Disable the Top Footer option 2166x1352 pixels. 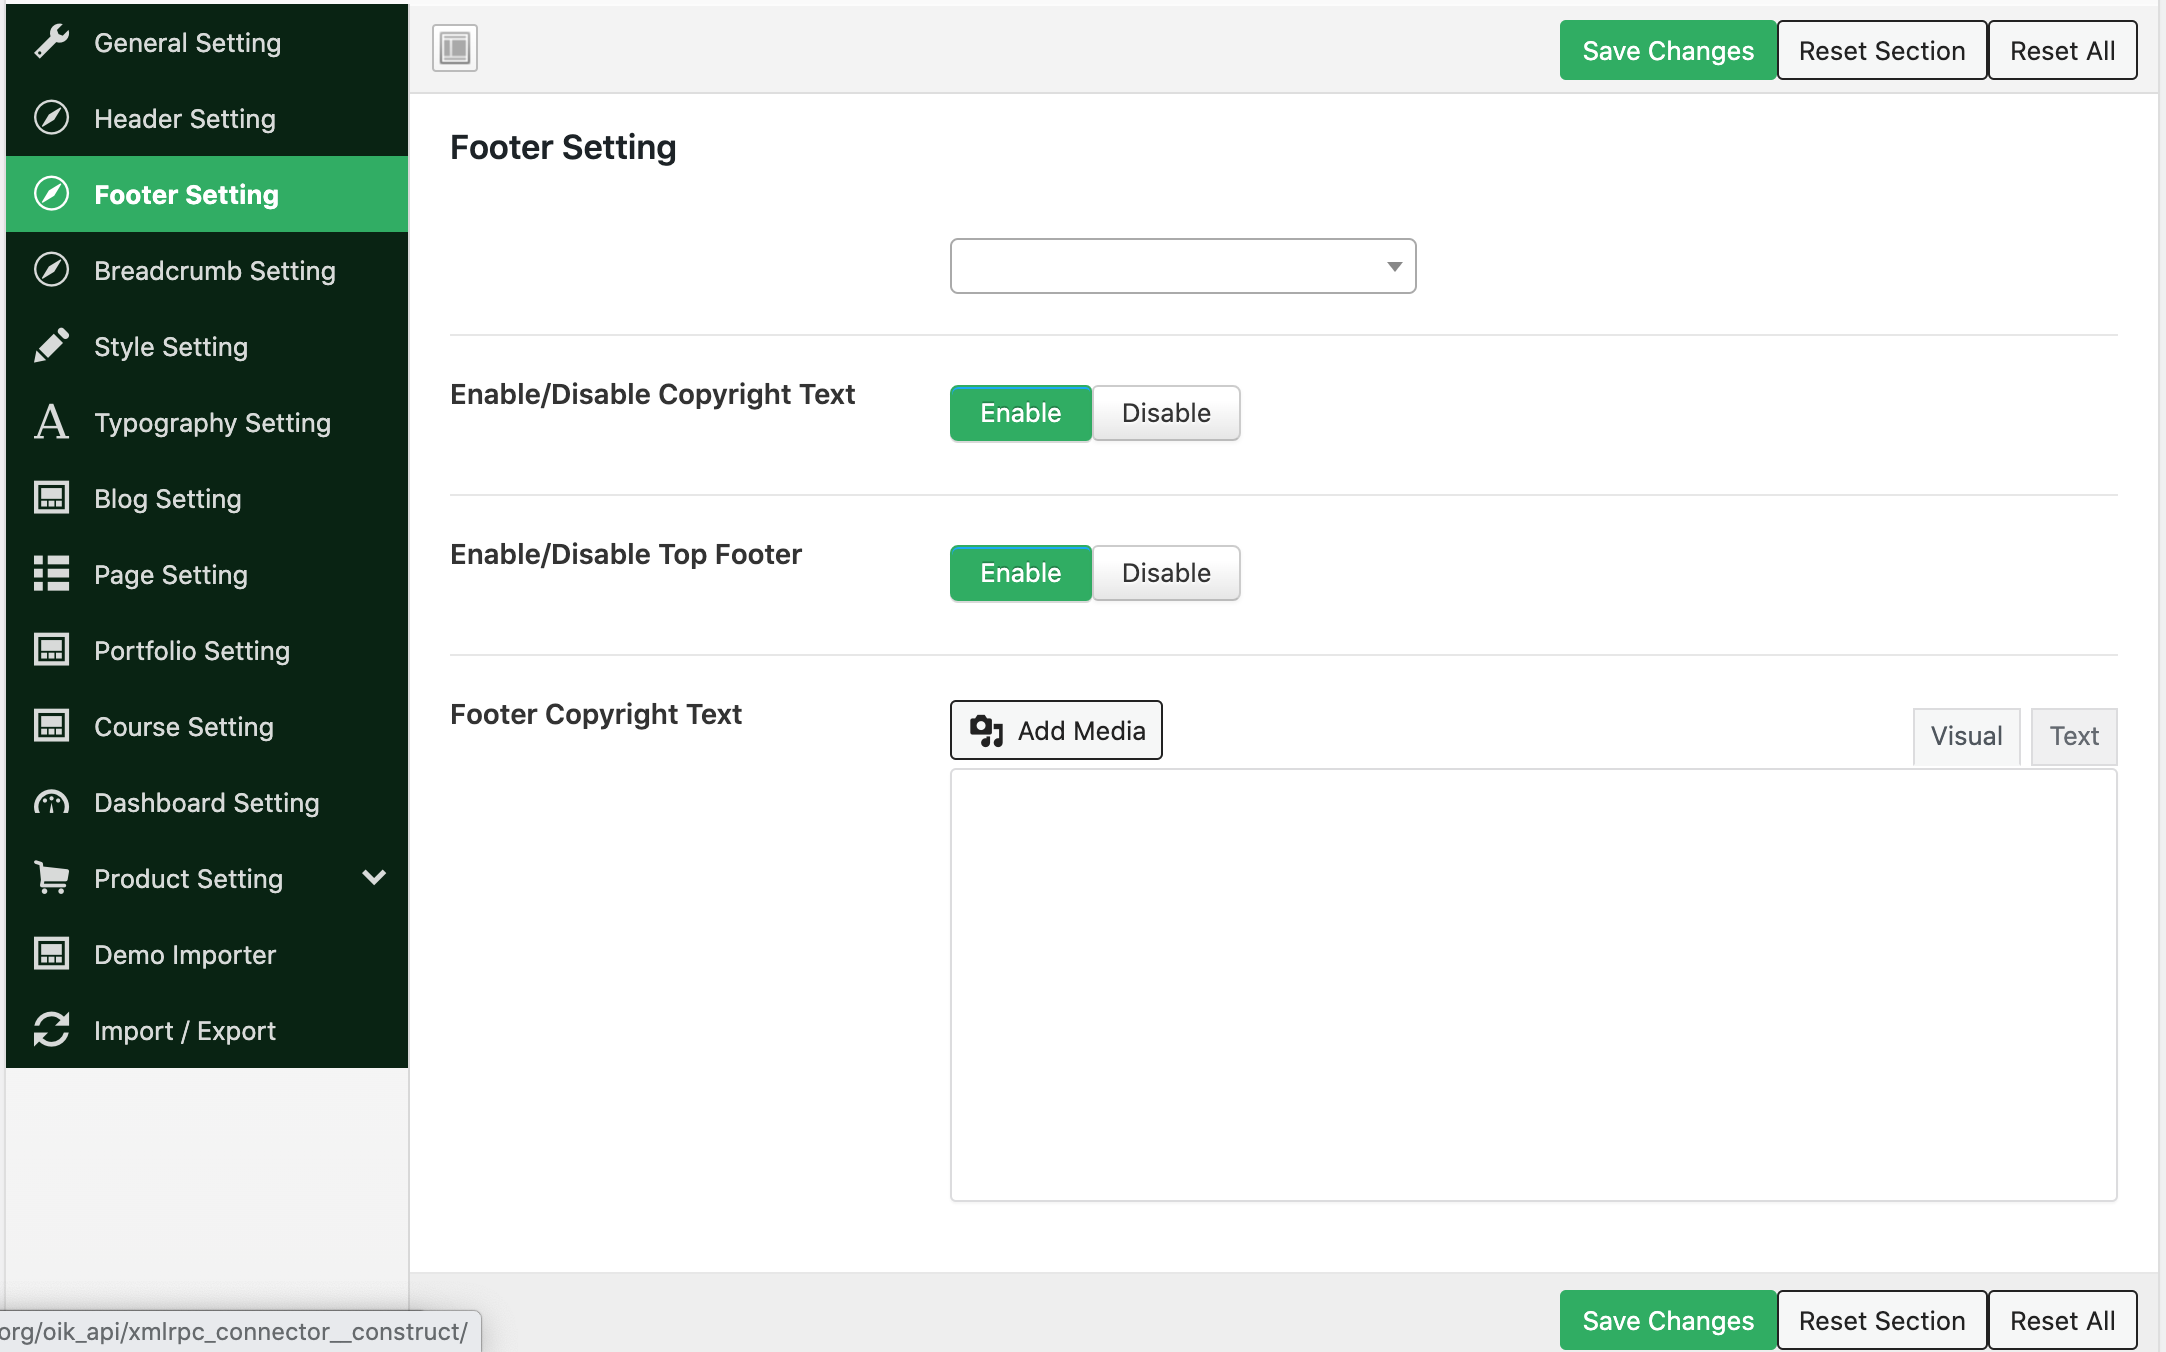point(1166,573)
